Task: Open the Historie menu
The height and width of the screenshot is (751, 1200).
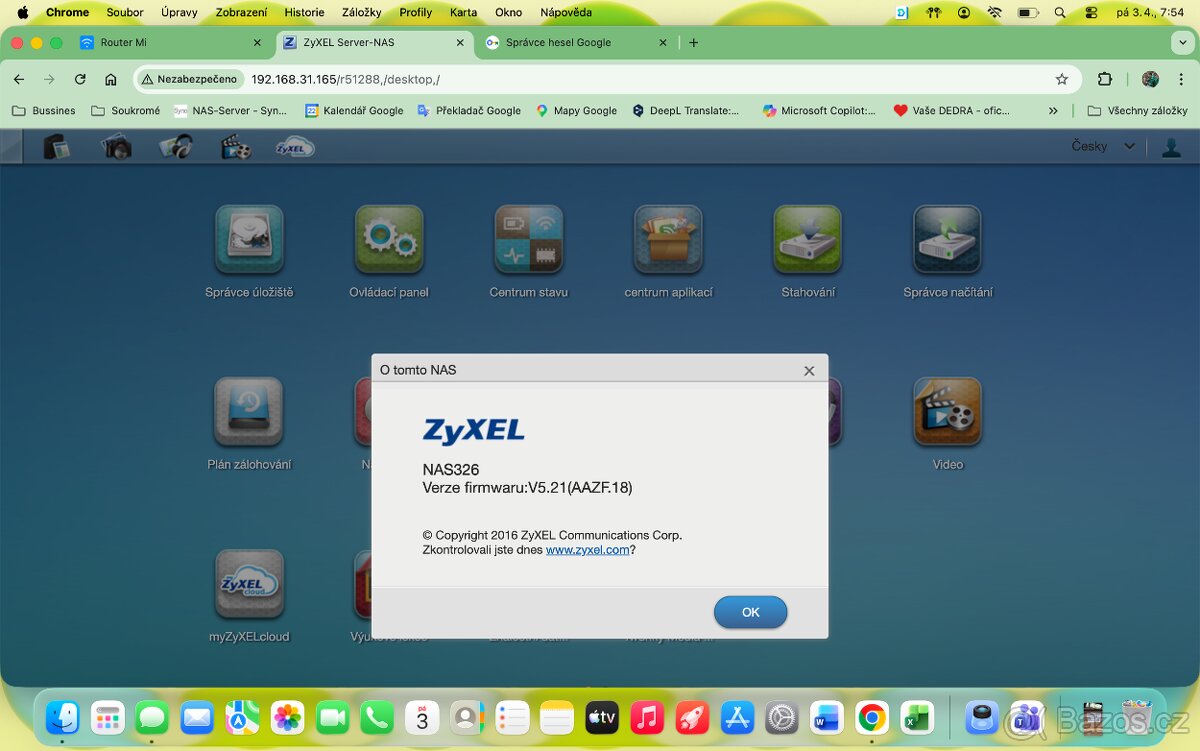Action: click(x=304, y=13)
